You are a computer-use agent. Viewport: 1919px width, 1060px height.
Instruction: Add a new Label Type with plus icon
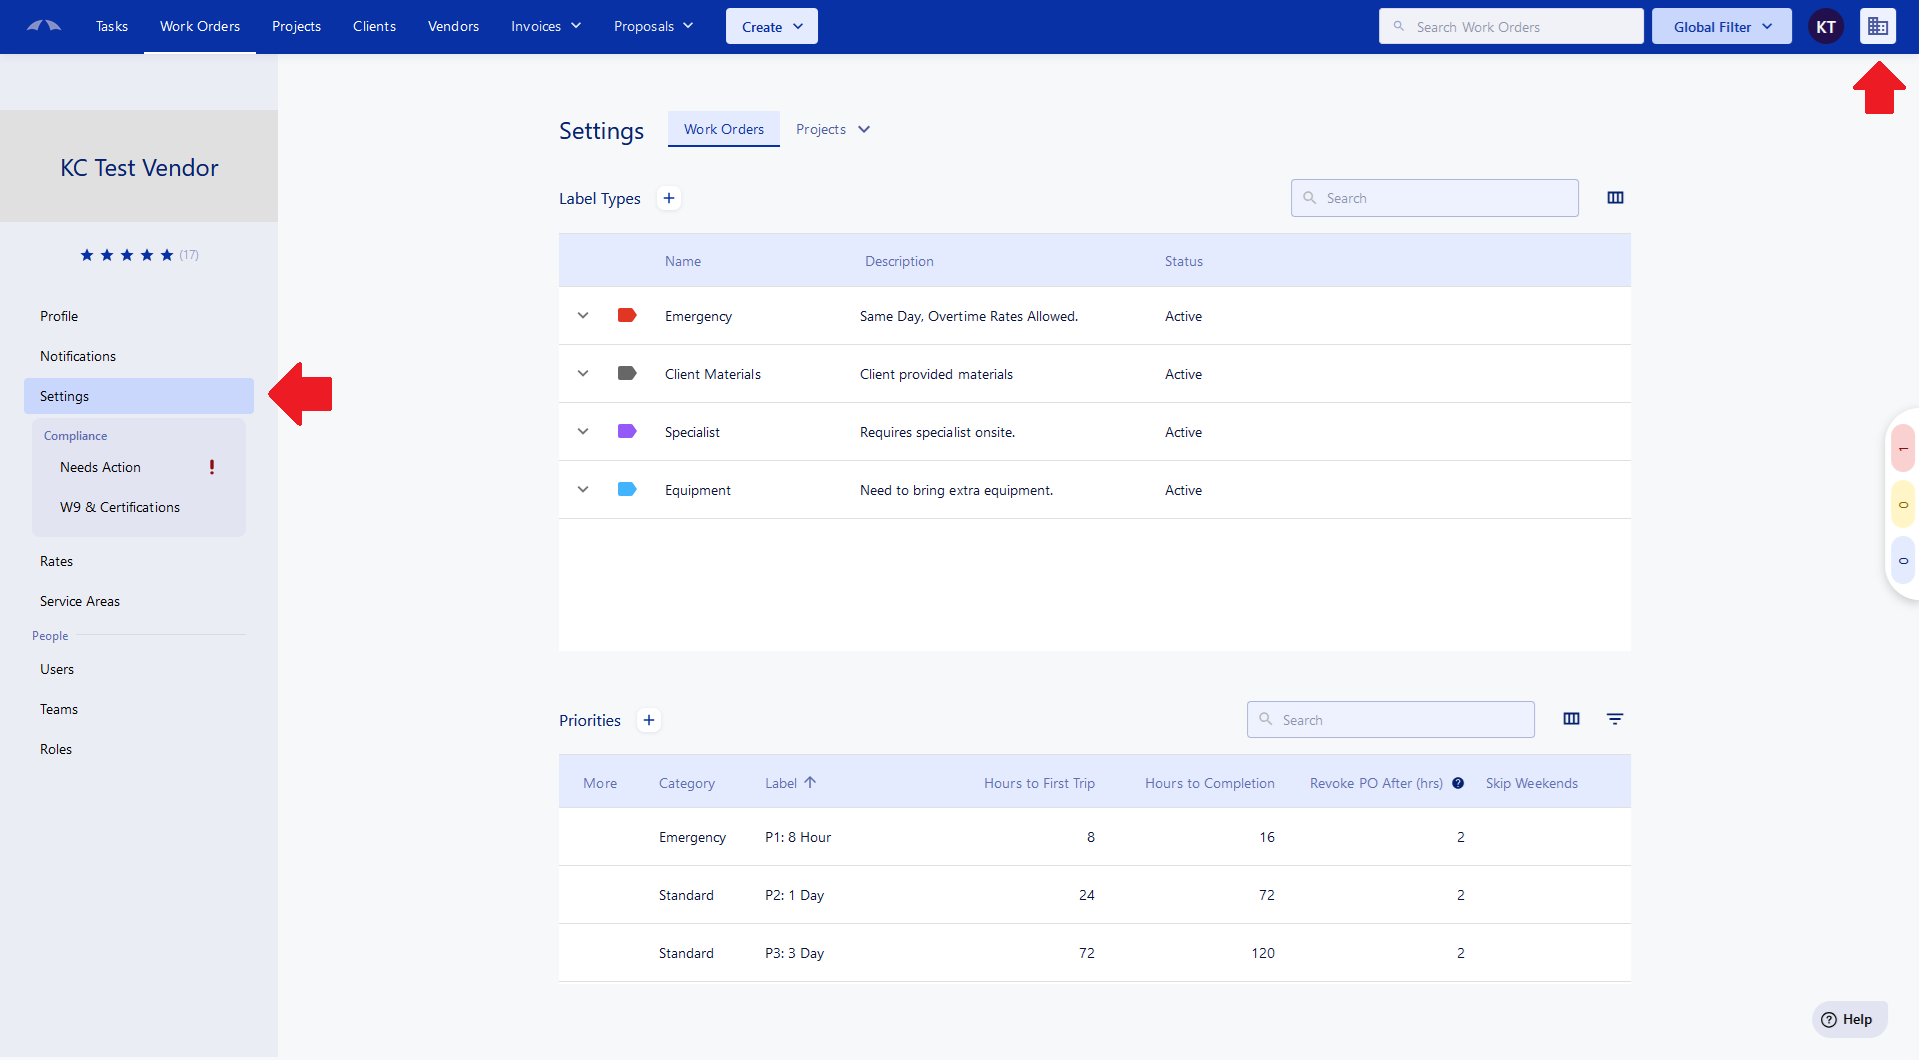coord(669,198)
